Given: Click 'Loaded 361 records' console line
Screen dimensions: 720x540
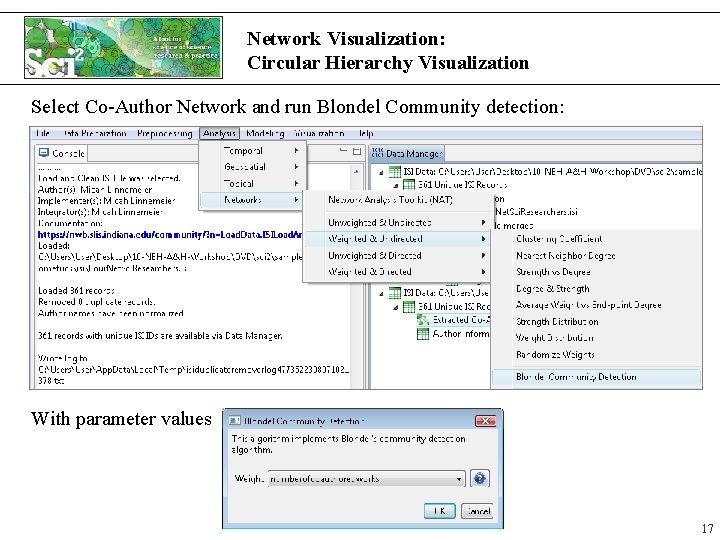Looking at the screenshot, I should 76,291.
